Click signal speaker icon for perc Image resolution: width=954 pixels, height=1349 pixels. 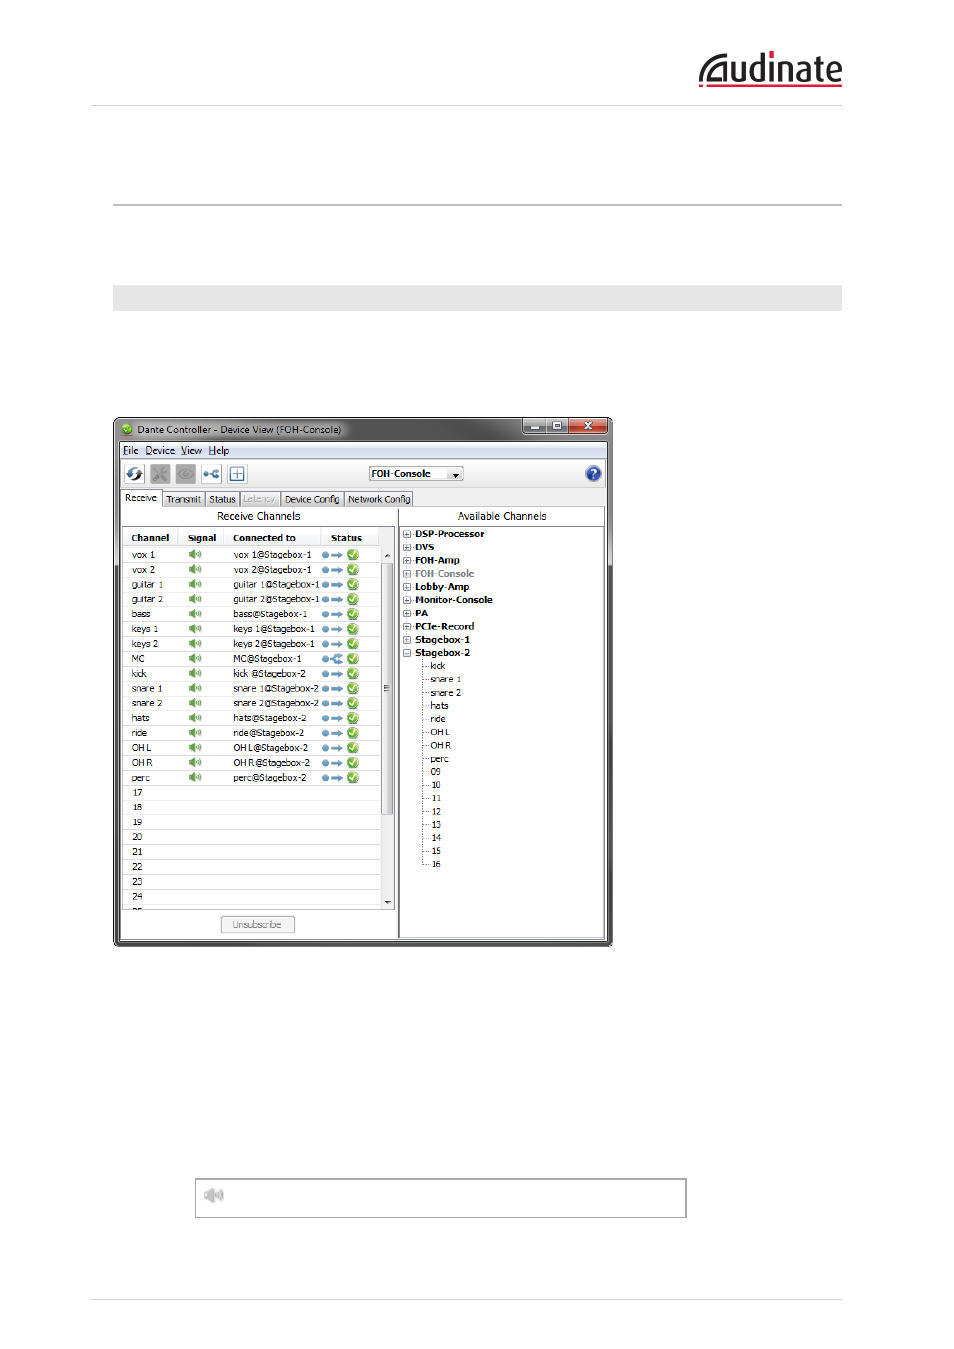[x=195, y=777]
